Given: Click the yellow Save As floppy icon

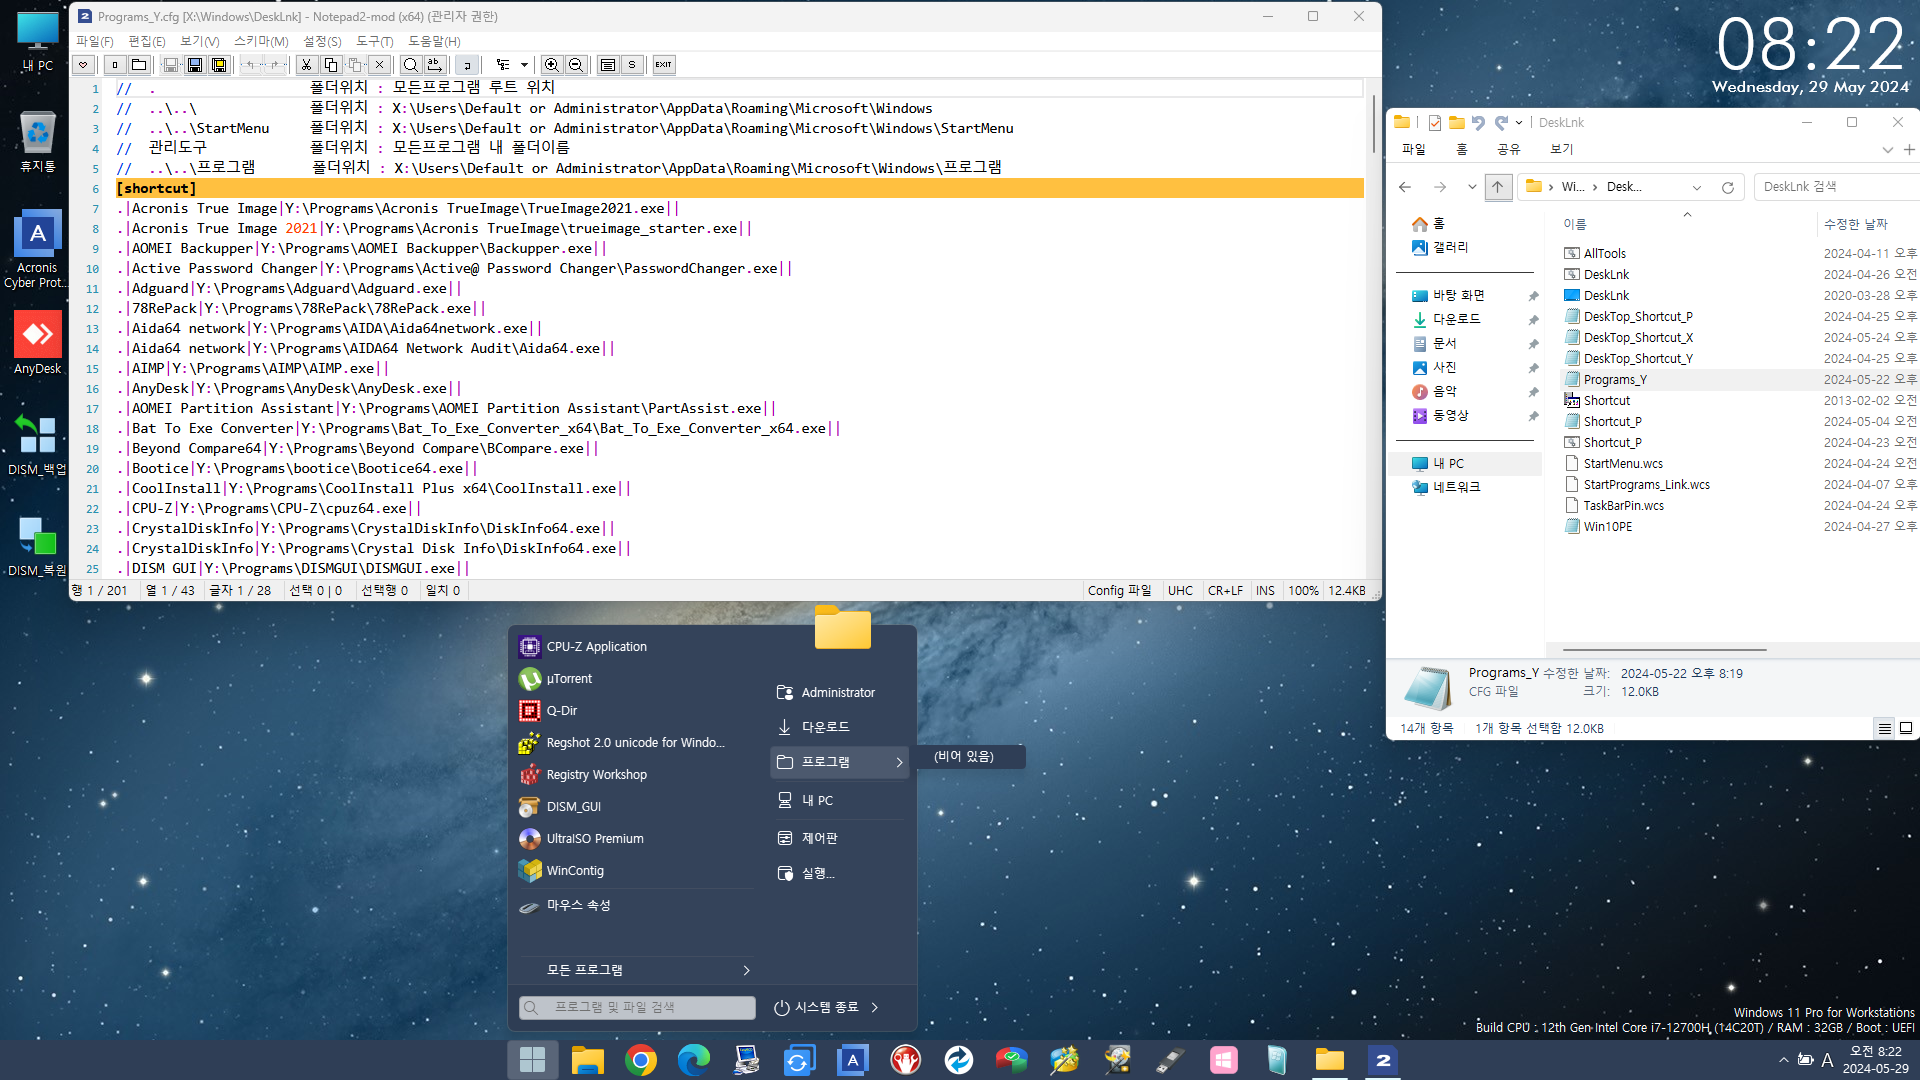Looking at the screenshot, I should click(219, 65).
